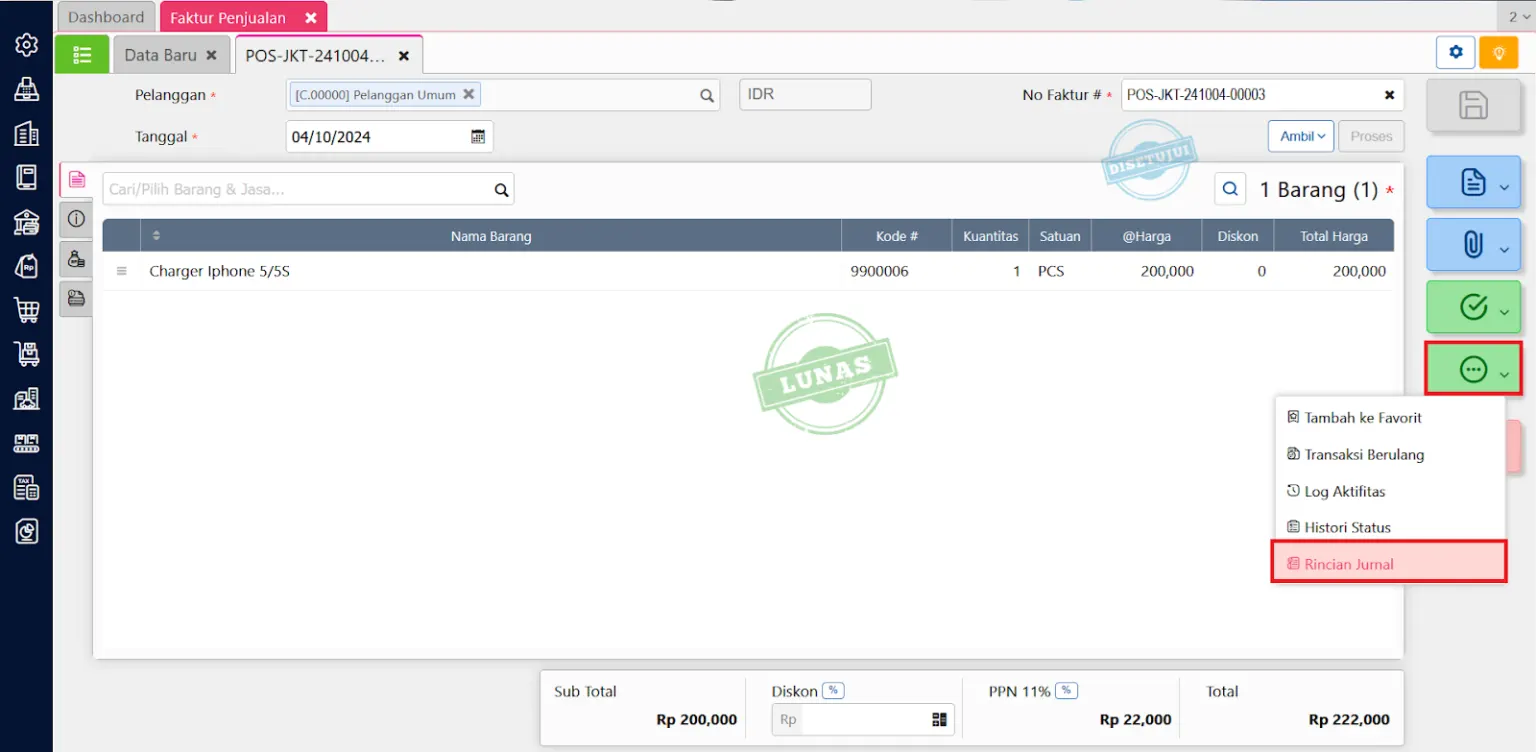Choose Log Aktifitas menu entry
This screenshot has width=1536, height=752.
(1344, 491)
